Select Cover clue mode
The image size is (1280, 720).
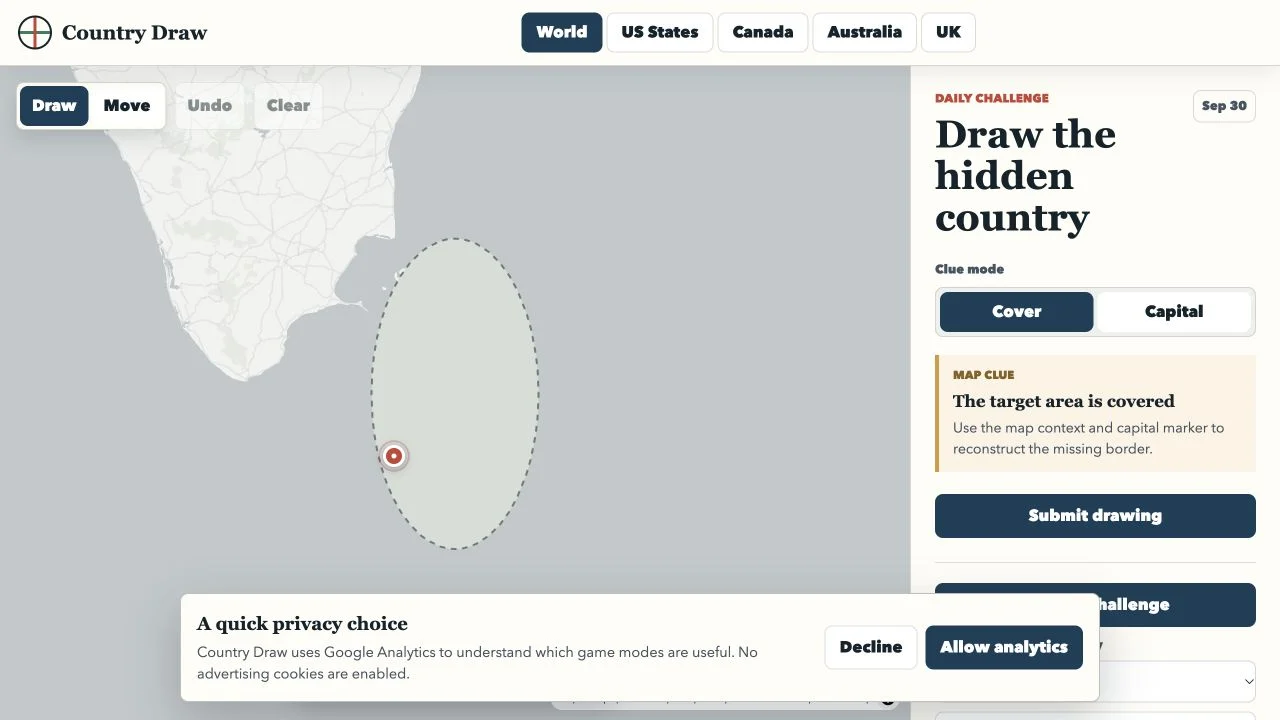pyautogui.click(x=1016, y=312)
